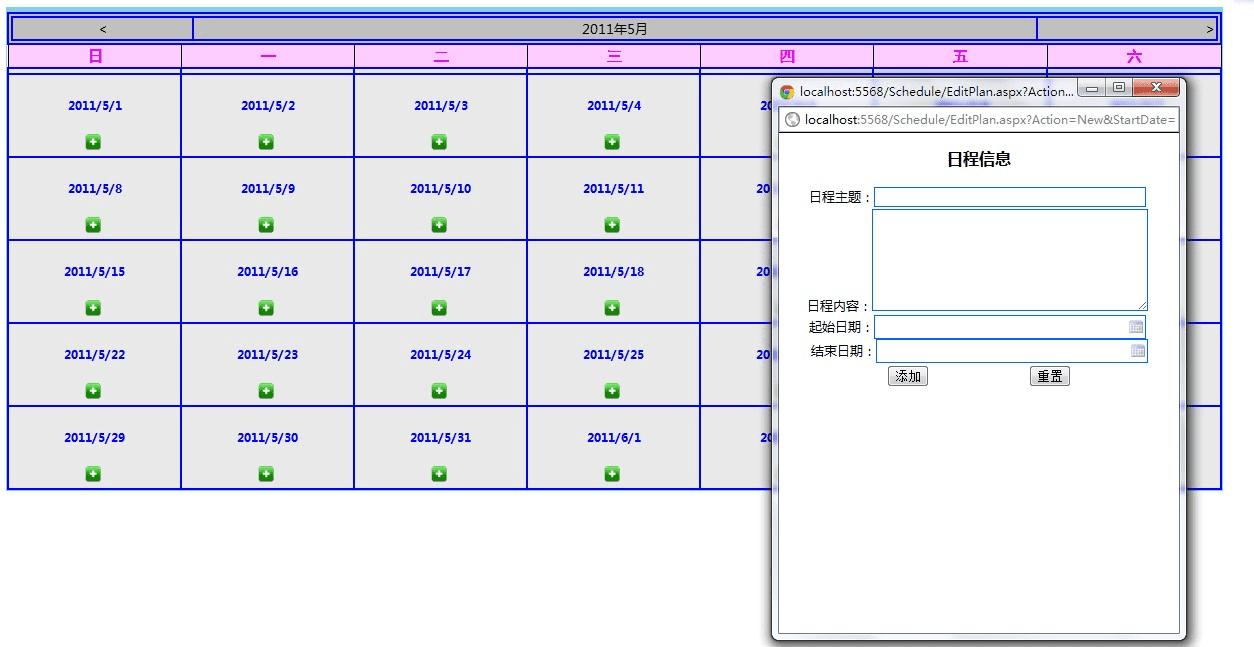Screen dimensions: 1254x647
Task: Open the calendar picker for 起始日期
Action: click(1136, 326)
